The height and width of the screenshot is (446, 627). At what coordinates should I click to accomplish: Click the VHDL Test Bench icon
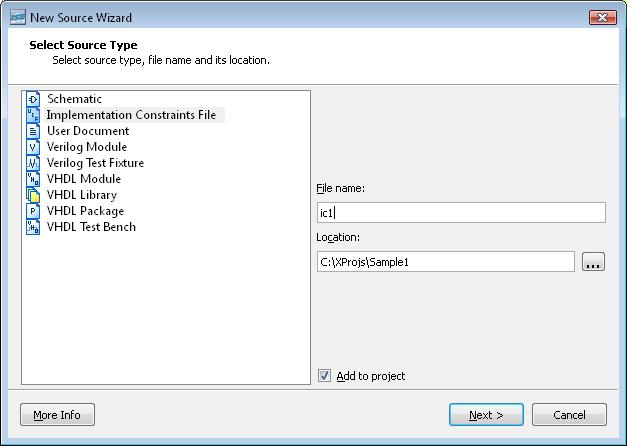tap(33, 227)
